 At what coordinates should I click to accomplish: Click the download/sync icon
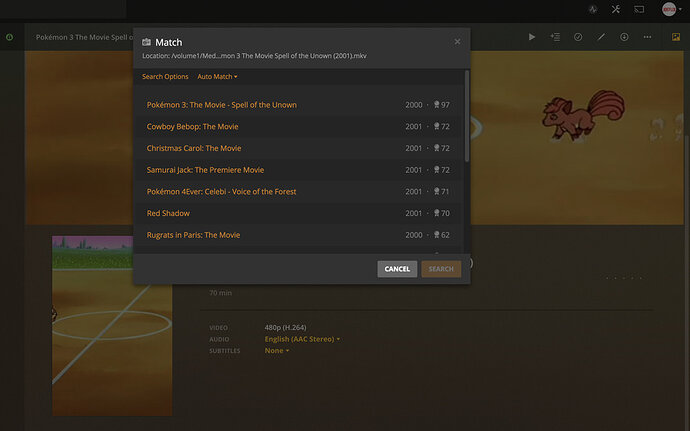pos(624,37)
